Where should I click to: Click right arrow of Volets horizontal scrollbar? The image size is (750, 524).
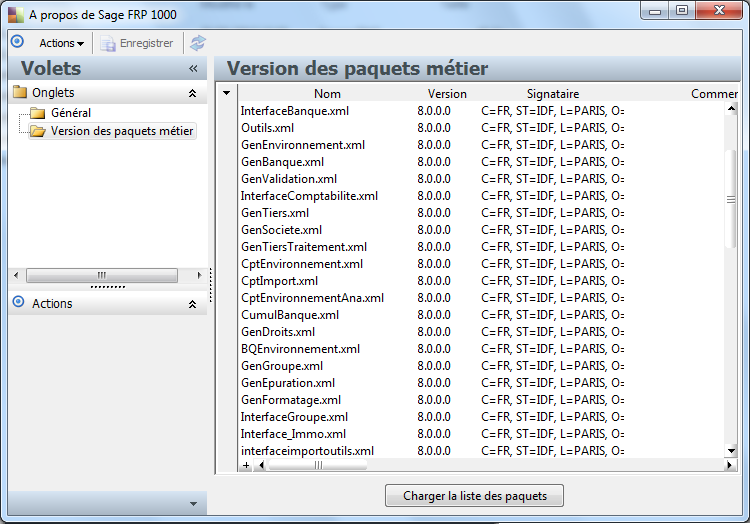pyautogui.click(x=199, y=275)
